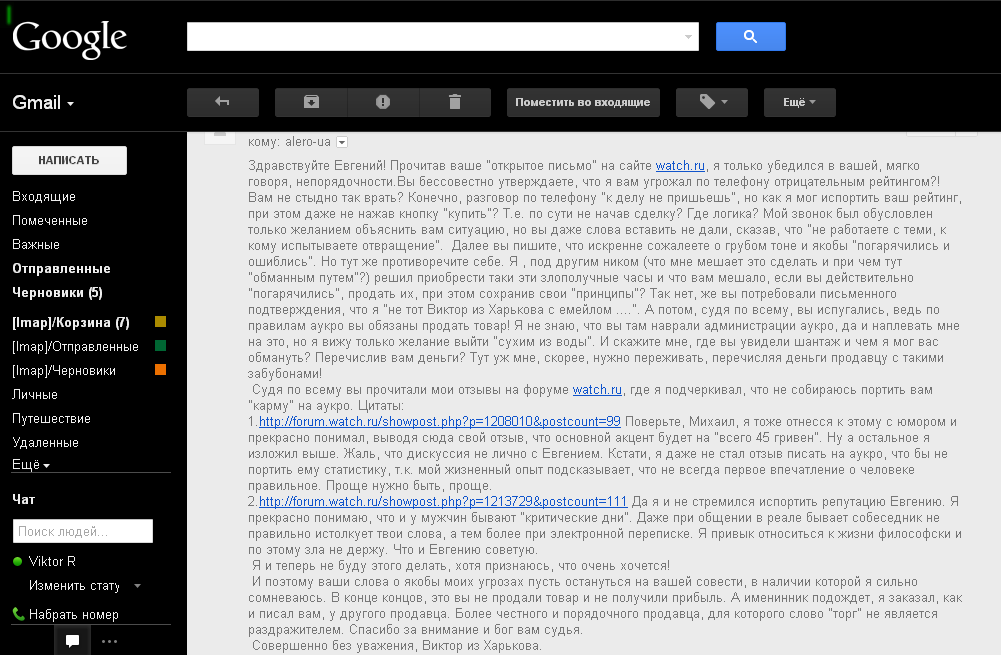The width and height of the screenshot is (1001, 655).
Task: Click the phone icon beside Набрать номер
Action: (x=19, y=614)
